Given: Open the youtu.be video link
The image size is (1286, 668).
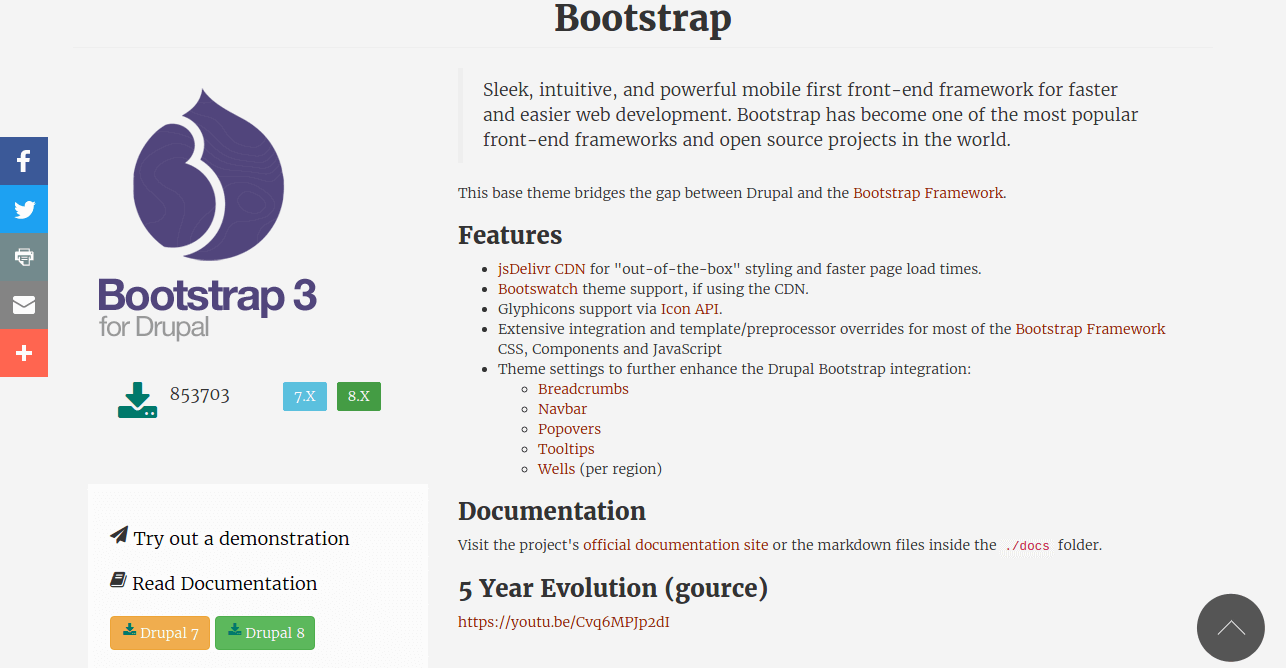Looking at the screenshot, I should 564,622.
